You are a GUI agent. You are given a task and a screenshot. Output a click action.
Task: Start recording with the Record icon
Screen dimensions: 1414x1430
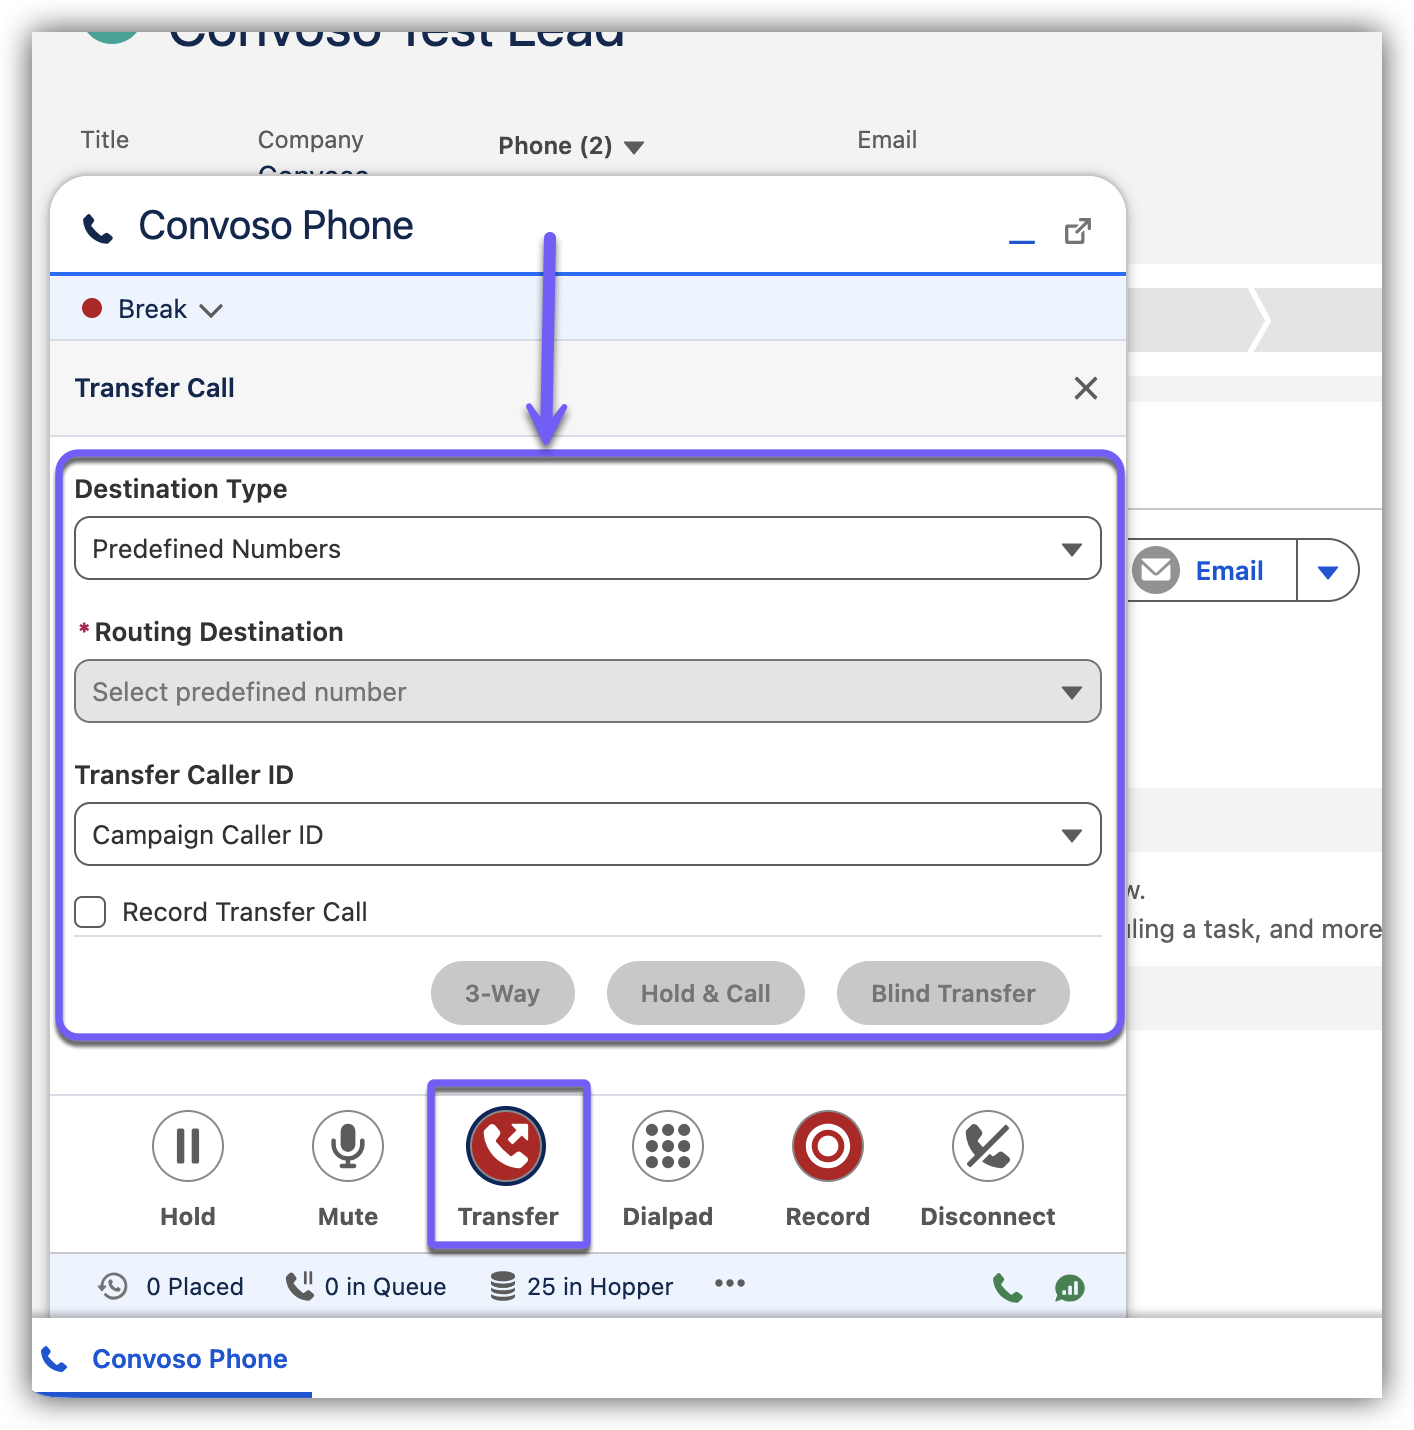pos(827,1146)
